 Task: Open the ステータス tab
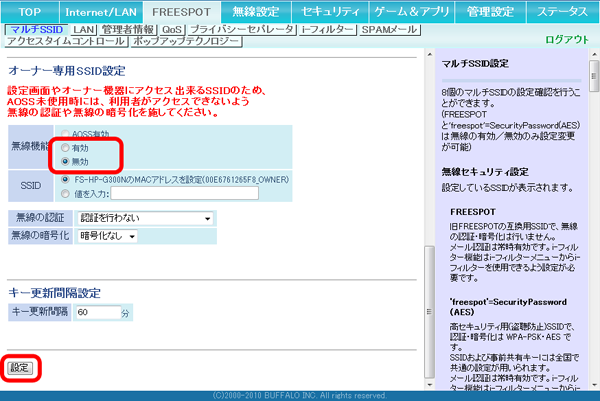tap(562, 12)
